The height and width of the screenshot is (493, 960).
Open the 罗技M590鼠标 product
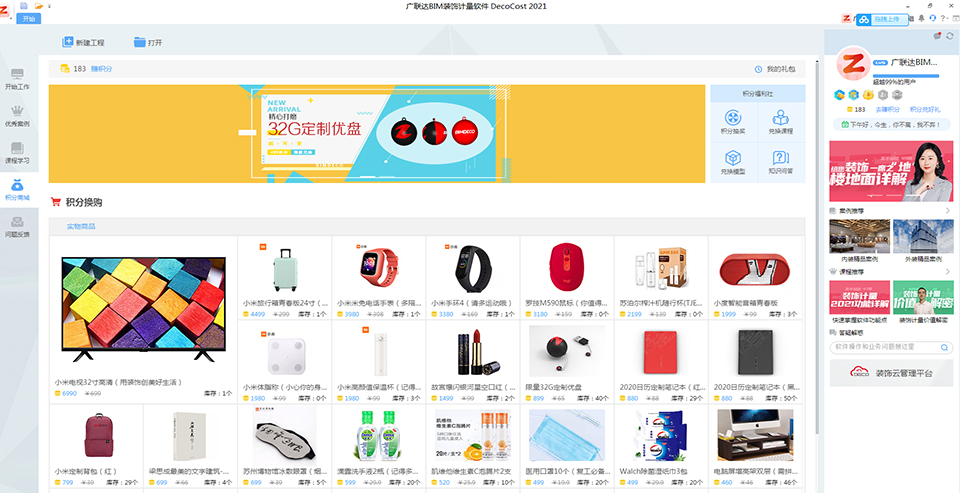(x=568, y=277)
